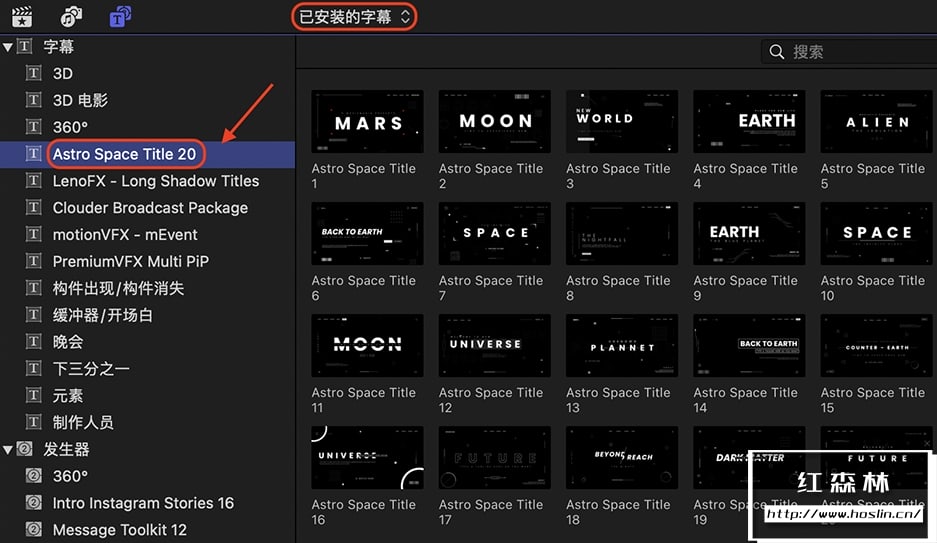Select the 360° titles category under 字幕
The height and width of the screenshot is (543, 937).
pos(70,127)
